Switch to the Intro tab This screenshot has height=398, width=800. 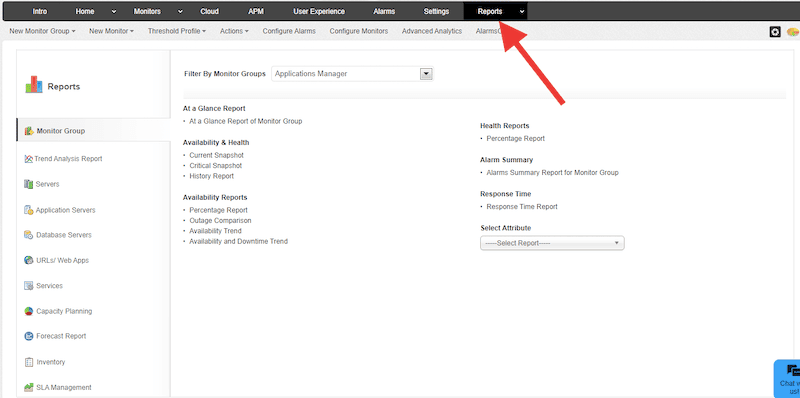click(40, 11)
